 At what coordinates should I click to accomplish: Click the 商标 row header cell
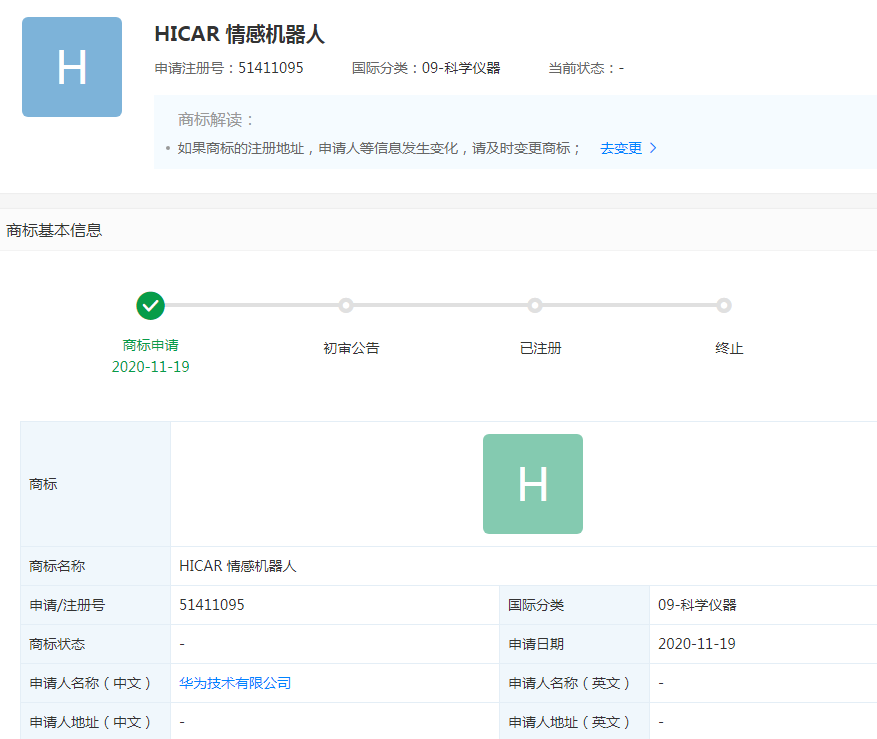tap(96, 484)
